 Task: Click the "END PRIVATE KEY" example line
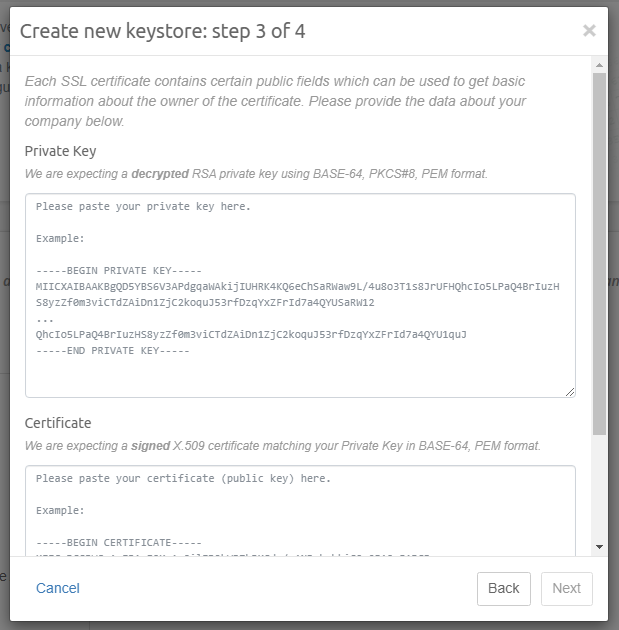point(112,351)
